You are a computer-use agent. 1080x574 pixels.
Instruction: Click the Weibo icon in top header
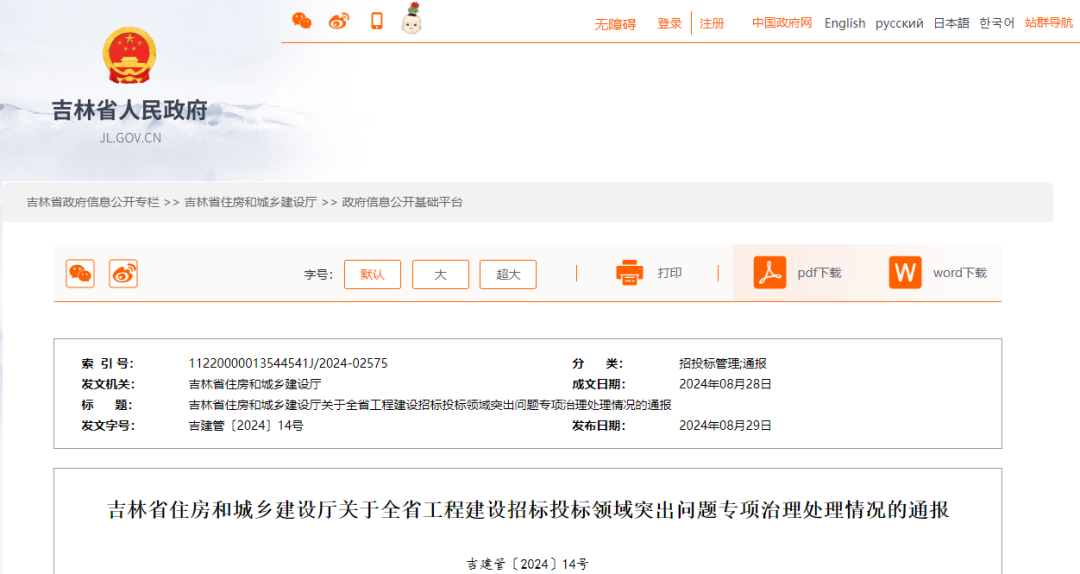click(x=339, y=21)
